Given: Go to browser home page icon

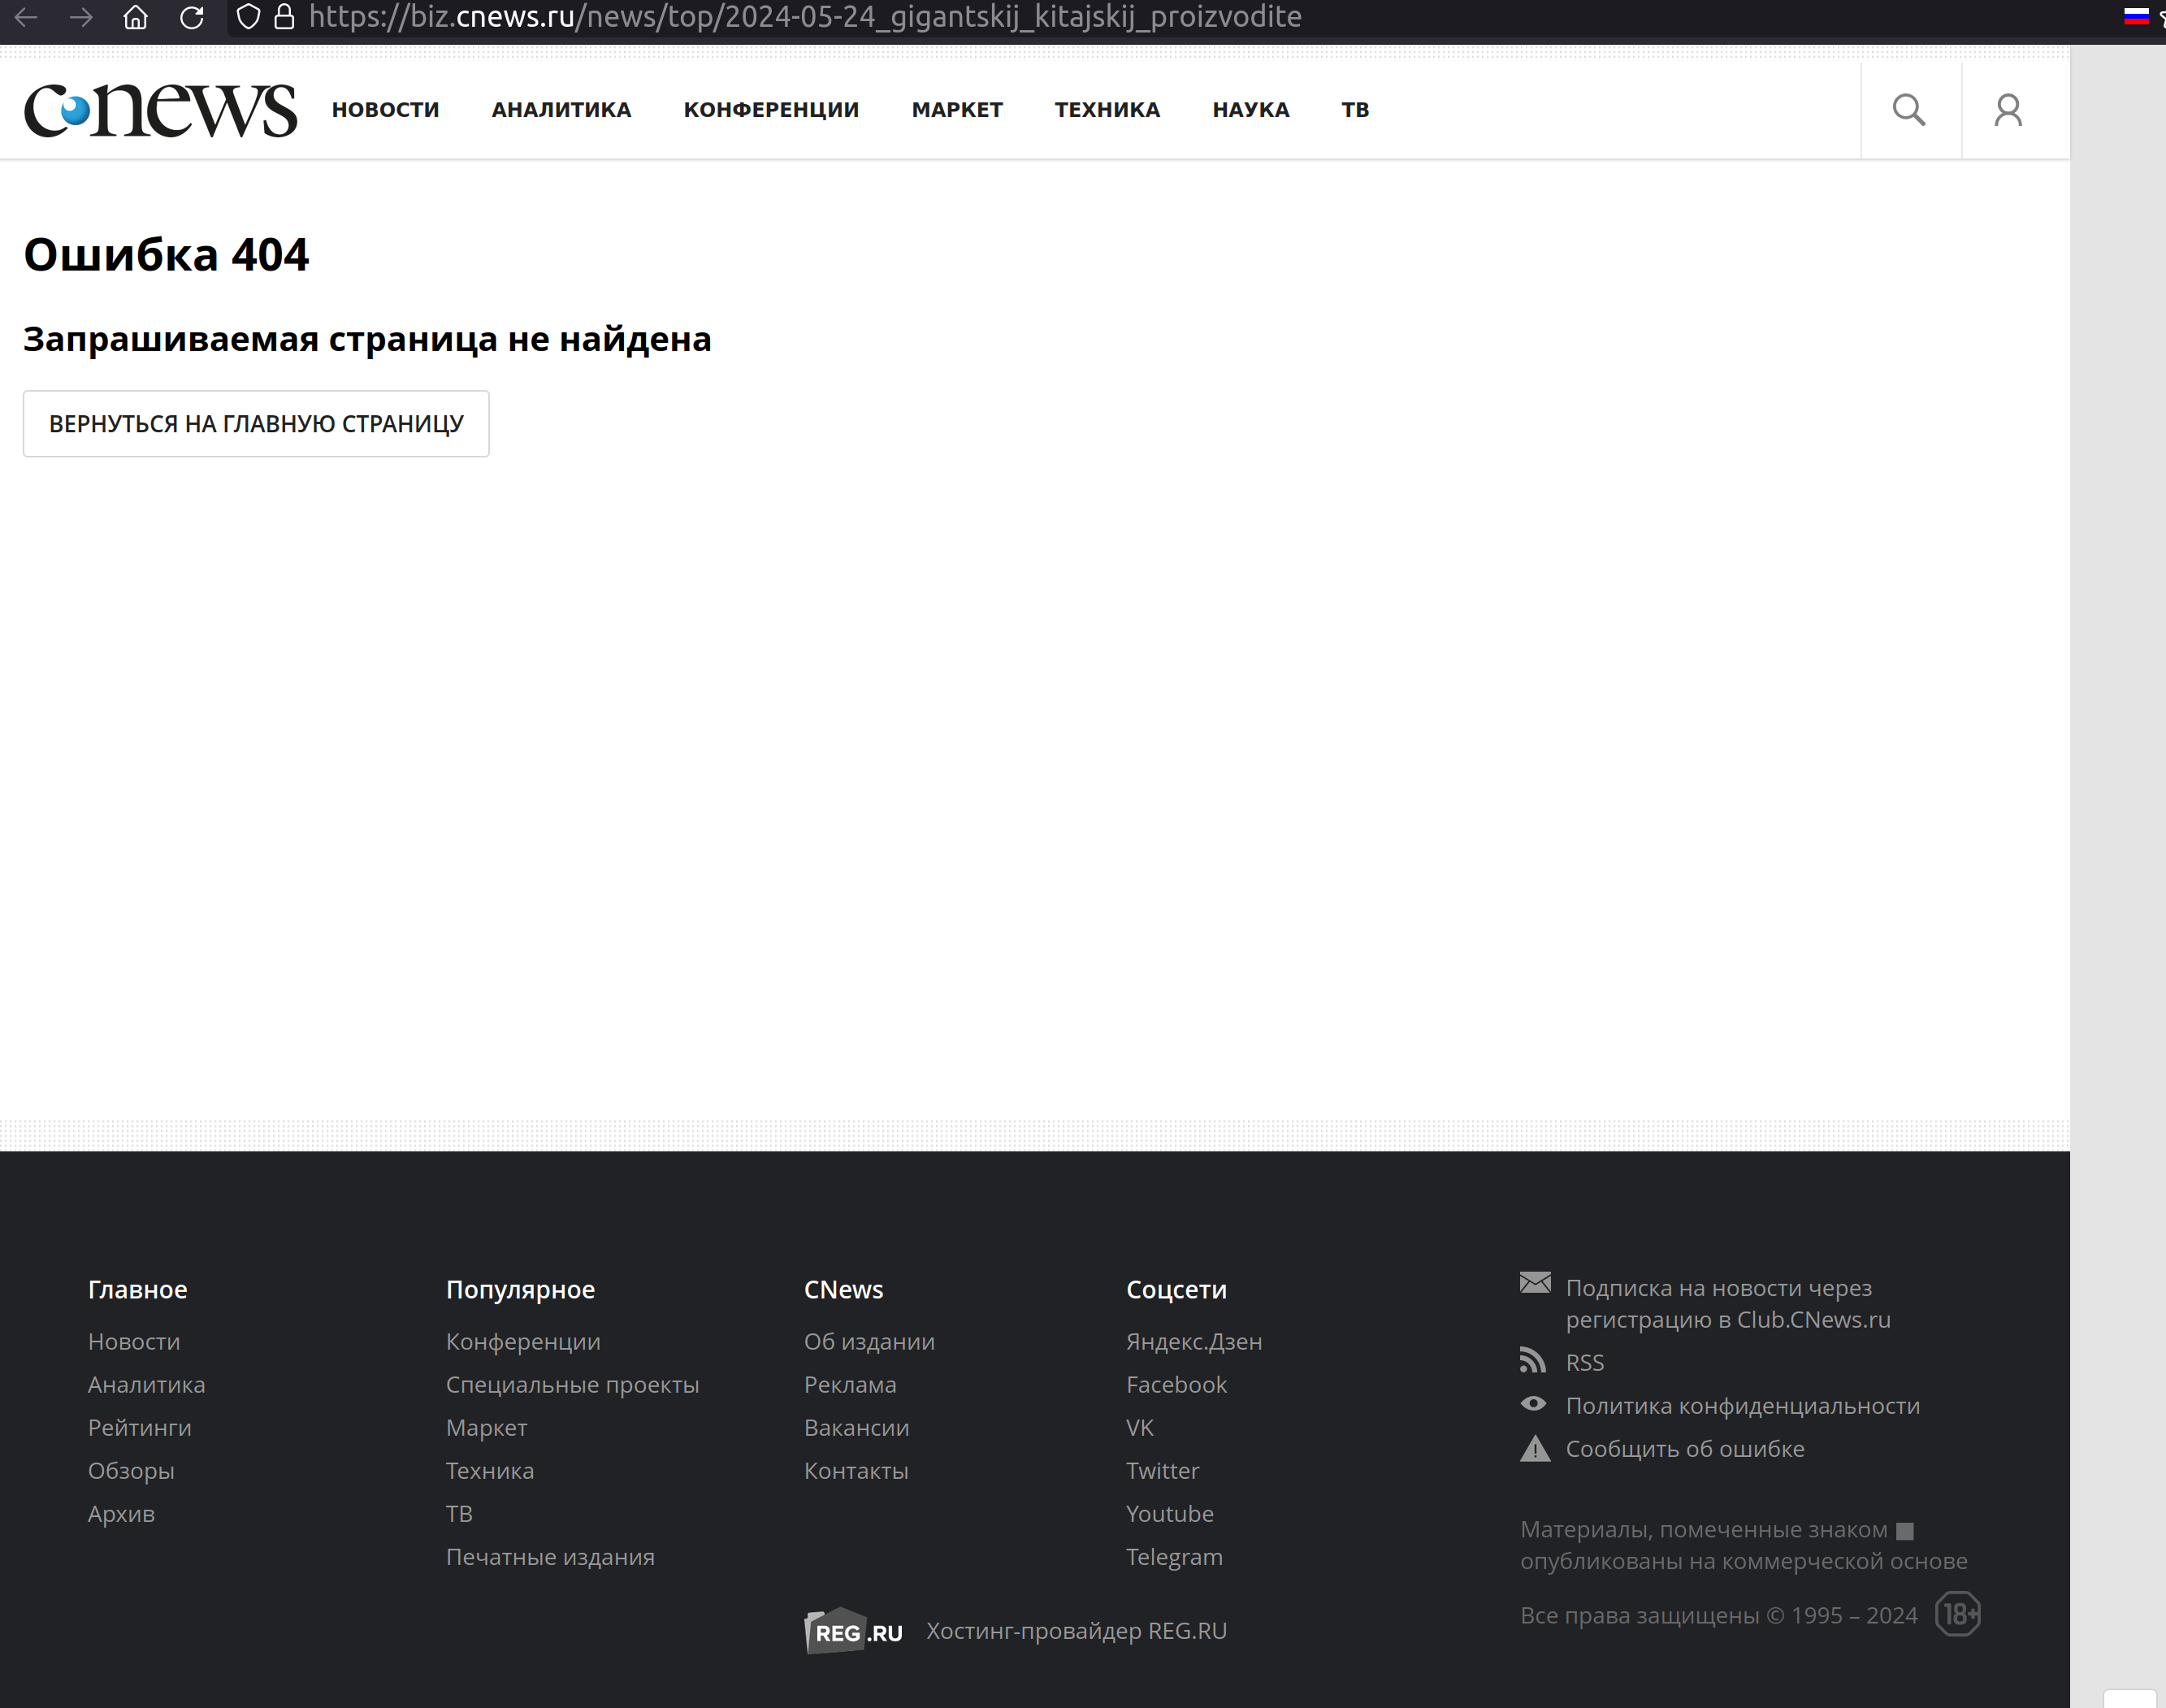Looking at the screenshot, I should tap(136, 17).
